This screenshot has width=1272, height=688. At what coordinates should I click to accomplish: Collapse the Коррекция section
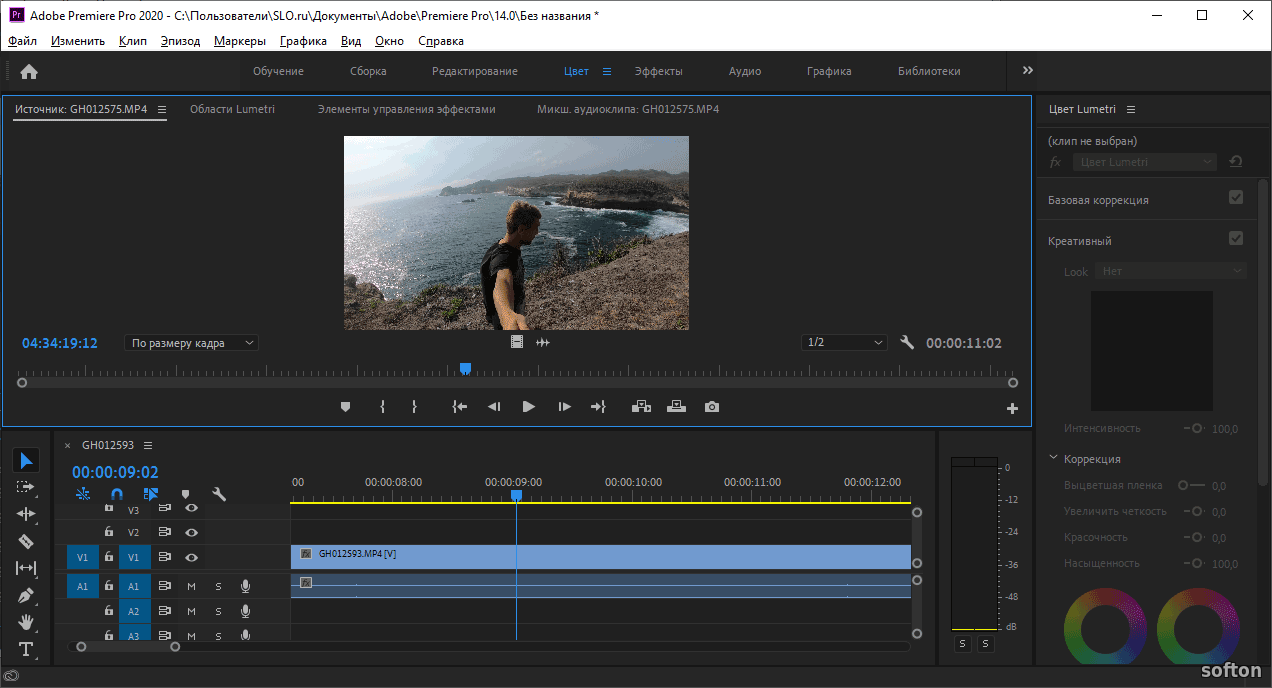(x=1053, y=458)
